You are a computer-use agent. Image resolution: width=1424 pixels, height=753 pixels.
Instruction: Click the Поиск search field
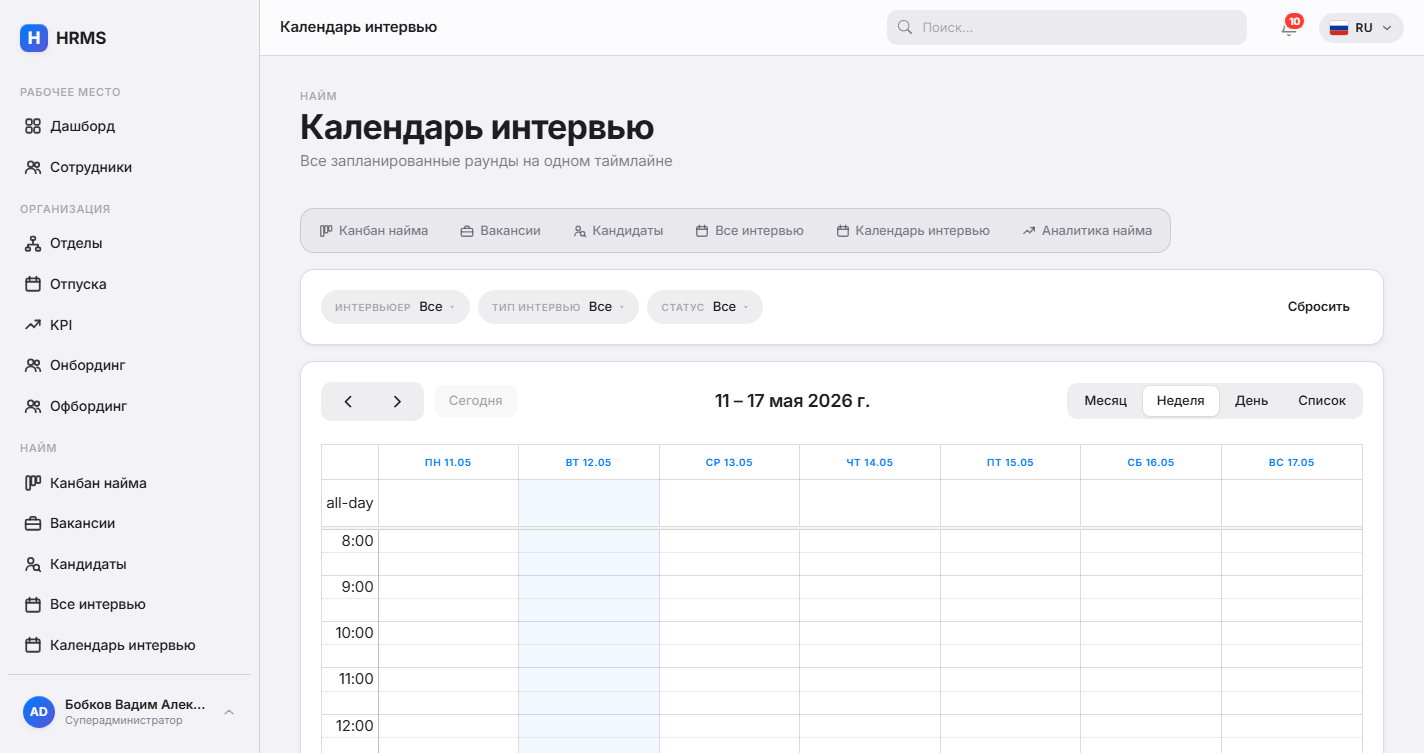click(1067, 28)
